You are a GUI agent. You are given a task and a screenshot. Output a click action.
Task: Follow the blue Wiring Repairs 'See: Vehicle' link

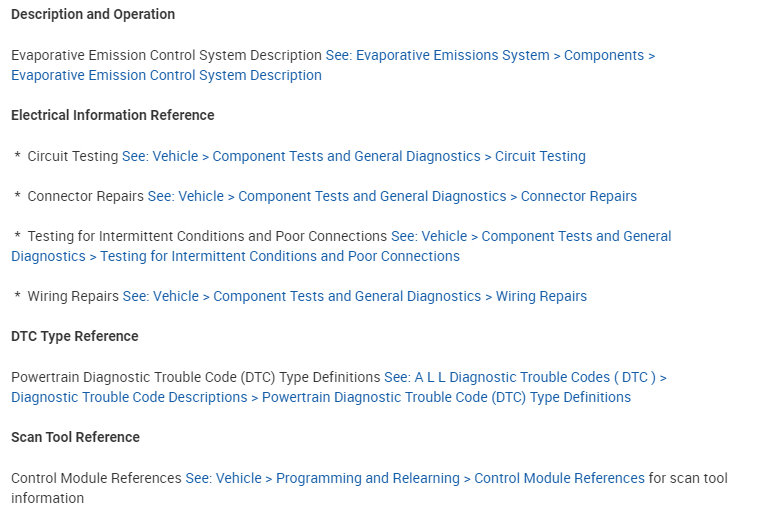click(x=355, y=297)
